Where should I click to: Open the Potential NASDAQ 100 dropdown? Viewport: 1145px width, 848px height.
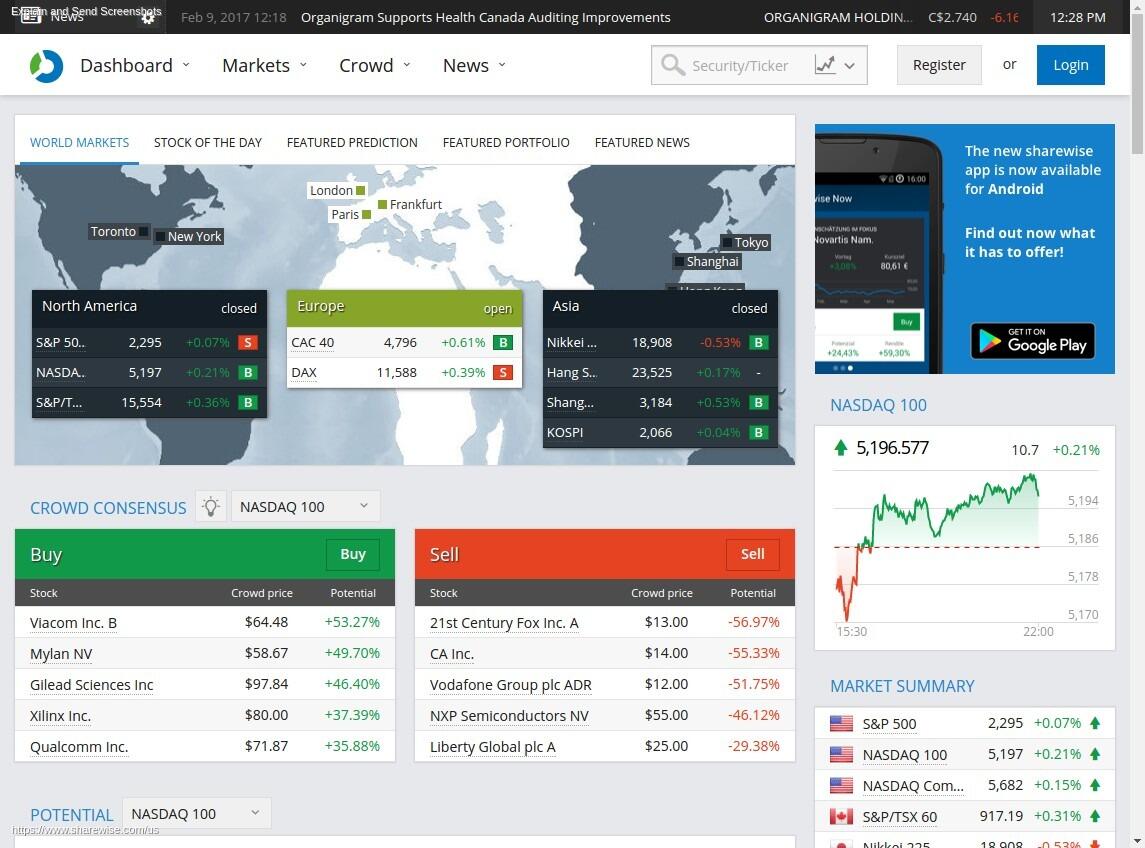[196, 813]
